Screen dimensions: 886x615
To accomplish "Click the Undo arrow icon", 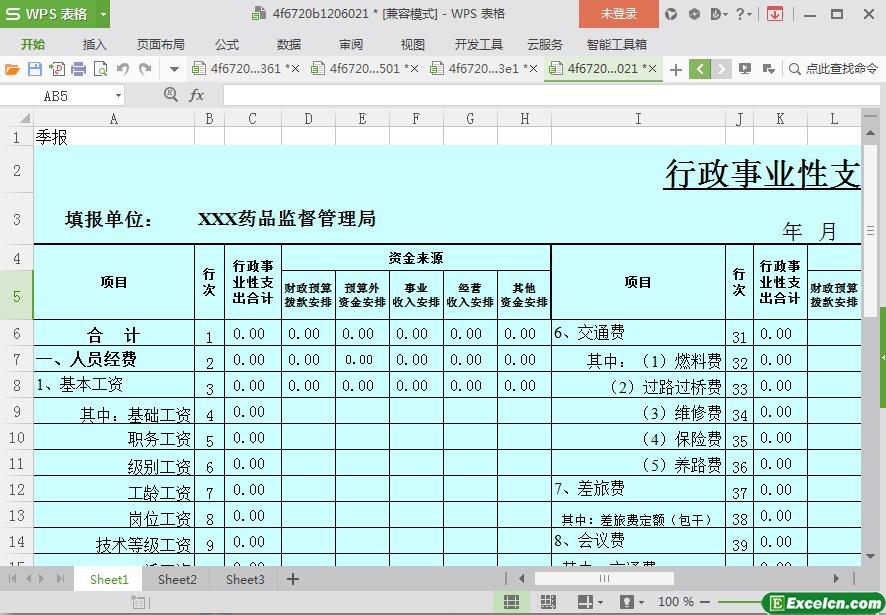I will pos(122,69).
